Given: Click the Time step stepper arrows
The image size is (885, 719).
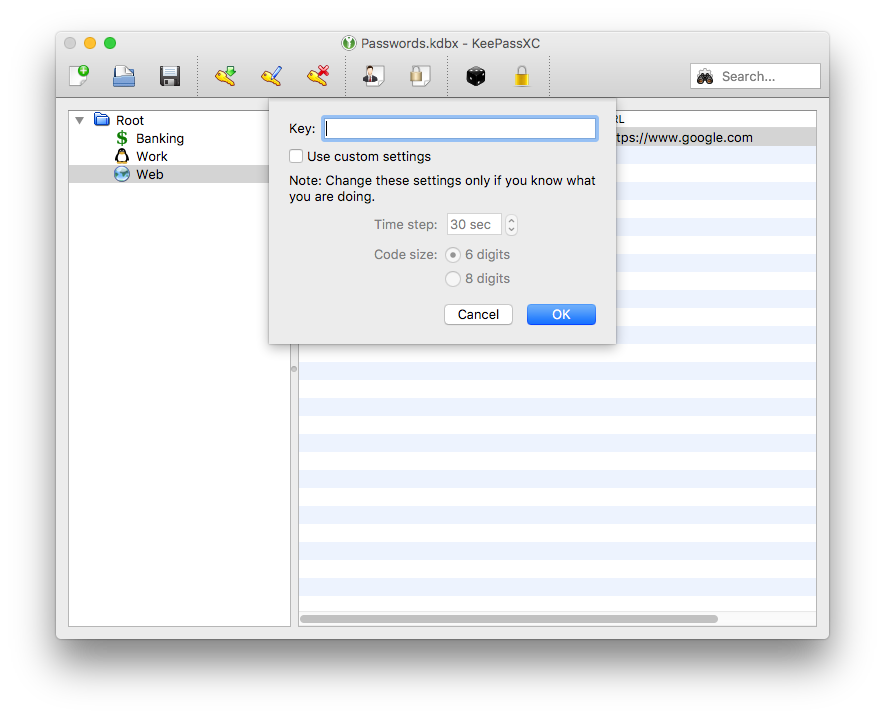Looking at the screenshot, I should [511, 225].
